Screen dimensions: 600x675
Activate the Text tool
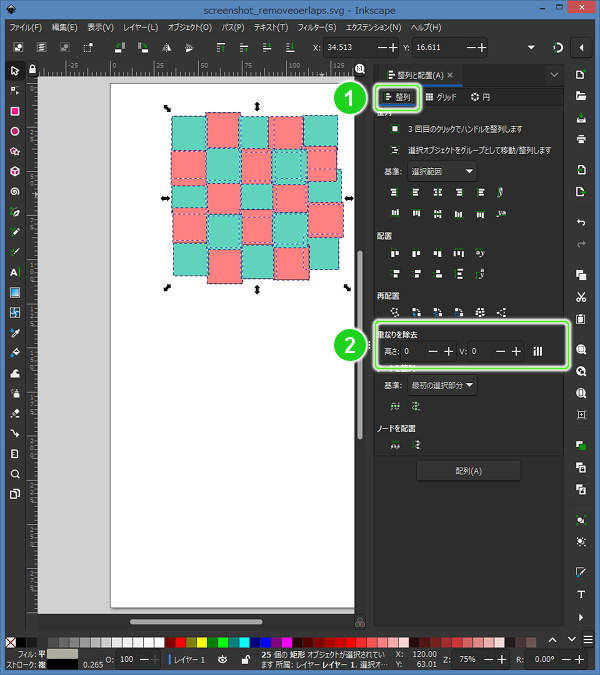(15, 272)
